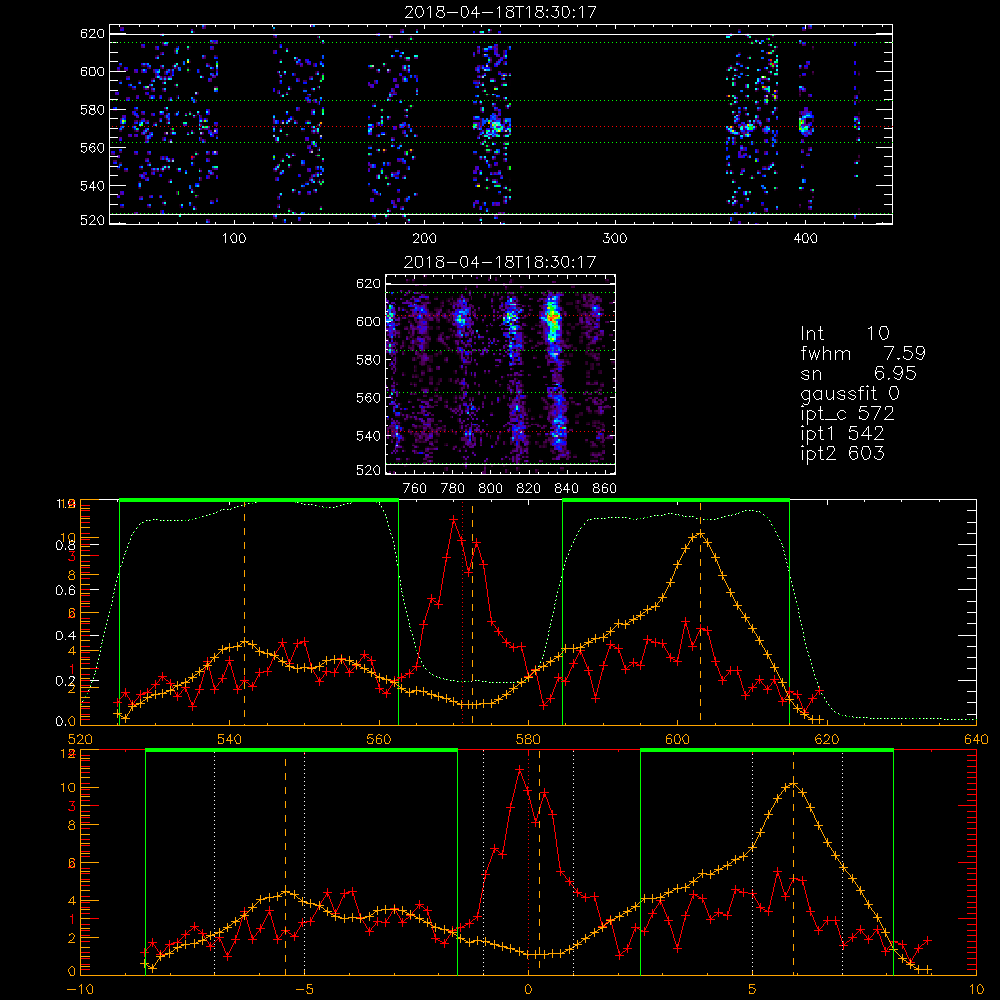Click x-axis label 200 of the top image
The width and height of the screenshot is (1000, 1000).
point(424,239)
